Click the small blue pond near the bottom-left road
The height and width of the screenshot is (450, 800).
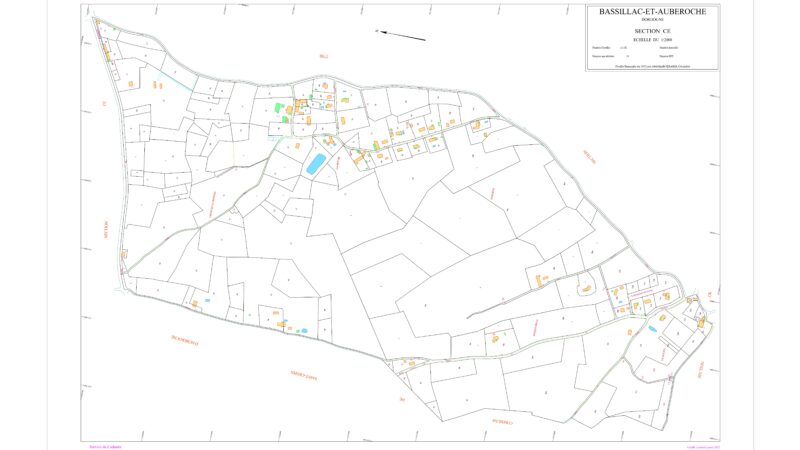tap(304, 330)
